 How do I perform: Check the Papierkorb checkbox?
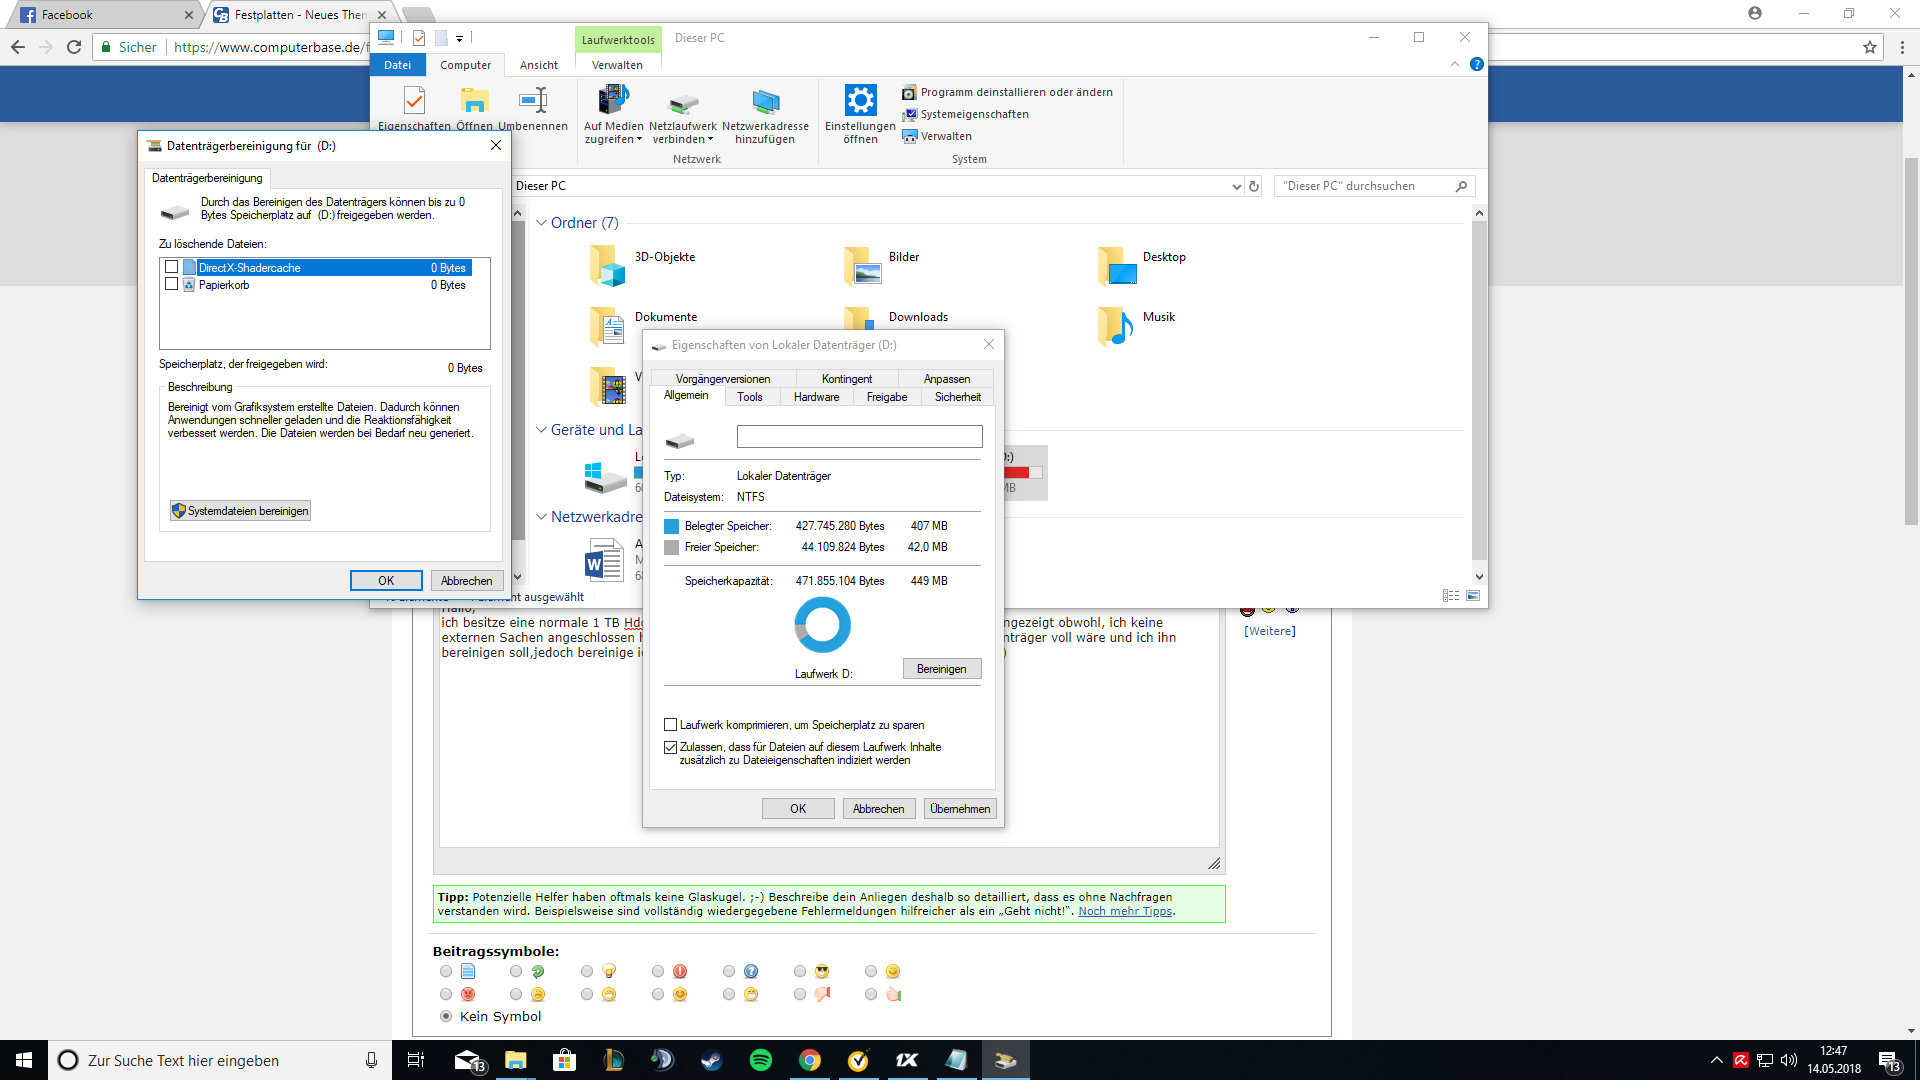tap(172, 284)
